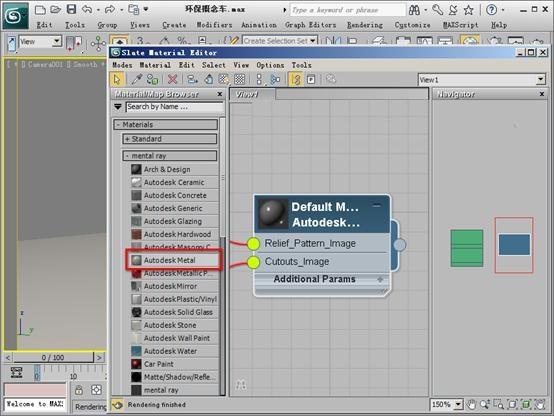The width and height of the screenshot is (554, 416).
Task: Undo the last scene operation
Action: [x=87, y=10]
